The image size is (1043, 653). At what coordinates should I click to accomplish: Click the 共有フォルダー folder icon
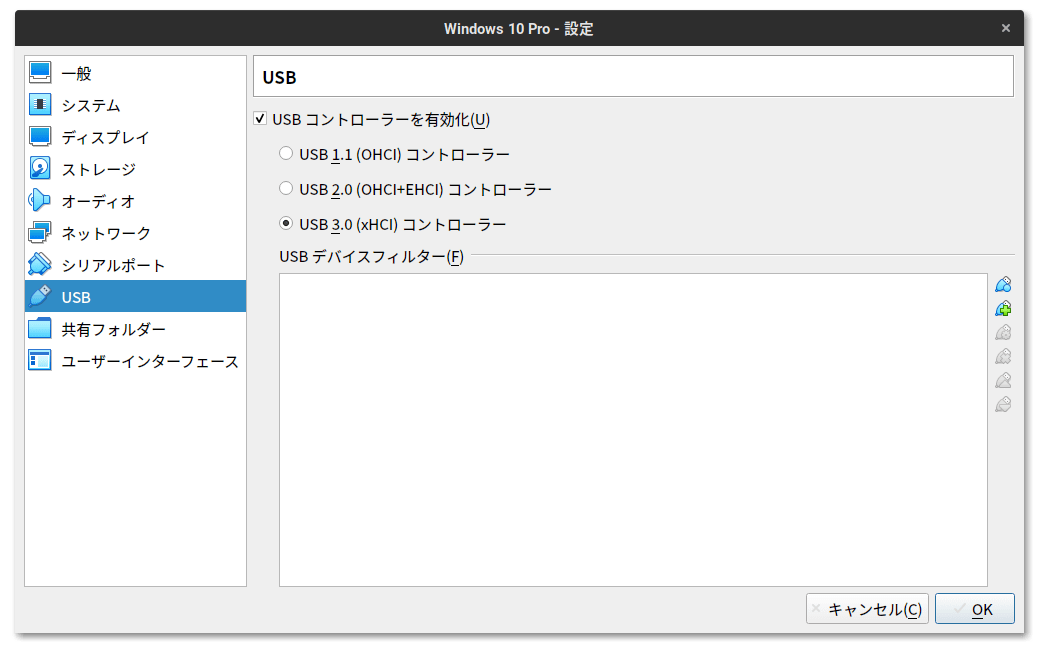tap(40, 328)
